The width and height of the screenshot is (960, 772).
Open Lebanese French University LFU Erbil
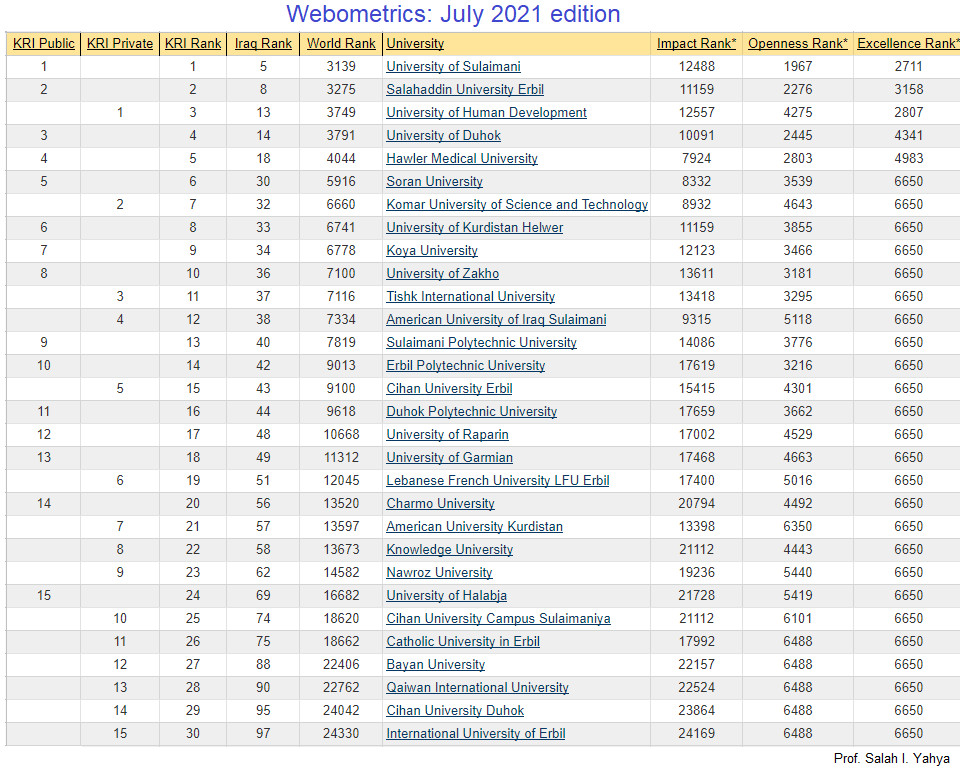coord(498,481)
